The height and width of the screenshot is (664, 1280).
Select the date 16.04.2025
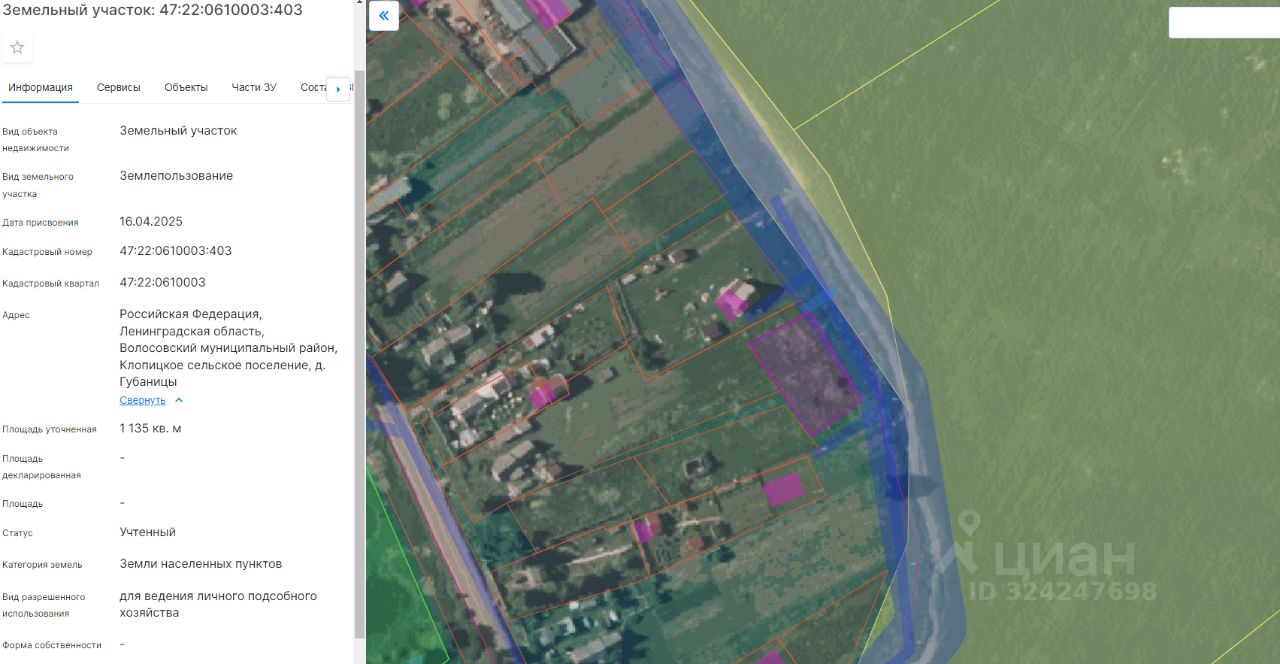pyautogui.click(x=151, y=222)
